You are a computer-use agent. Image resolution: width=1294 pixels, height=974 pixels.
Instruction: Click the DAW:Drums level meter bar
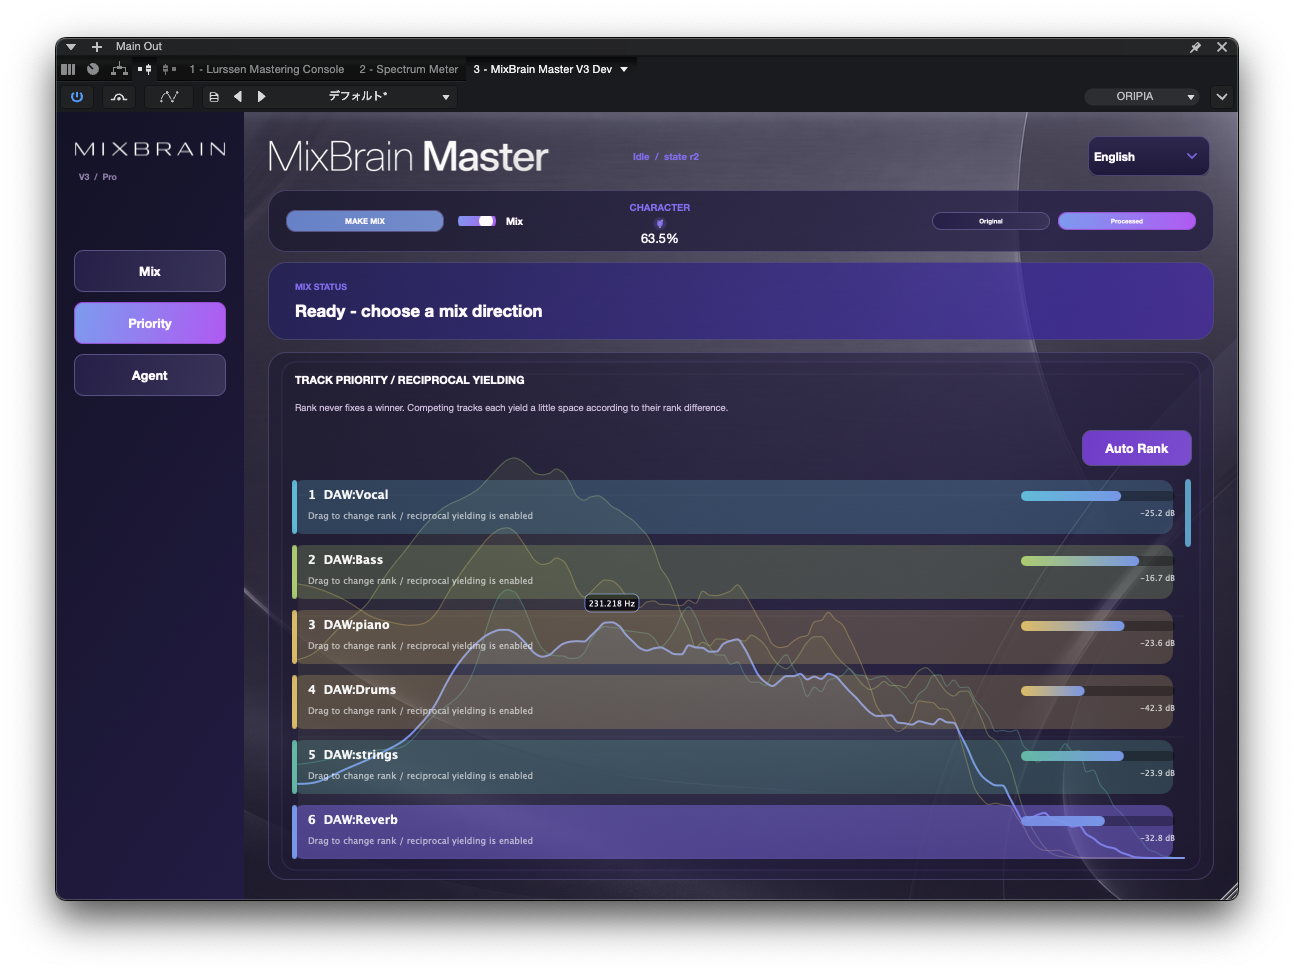pyautogui.click(x=1097, y=691)
